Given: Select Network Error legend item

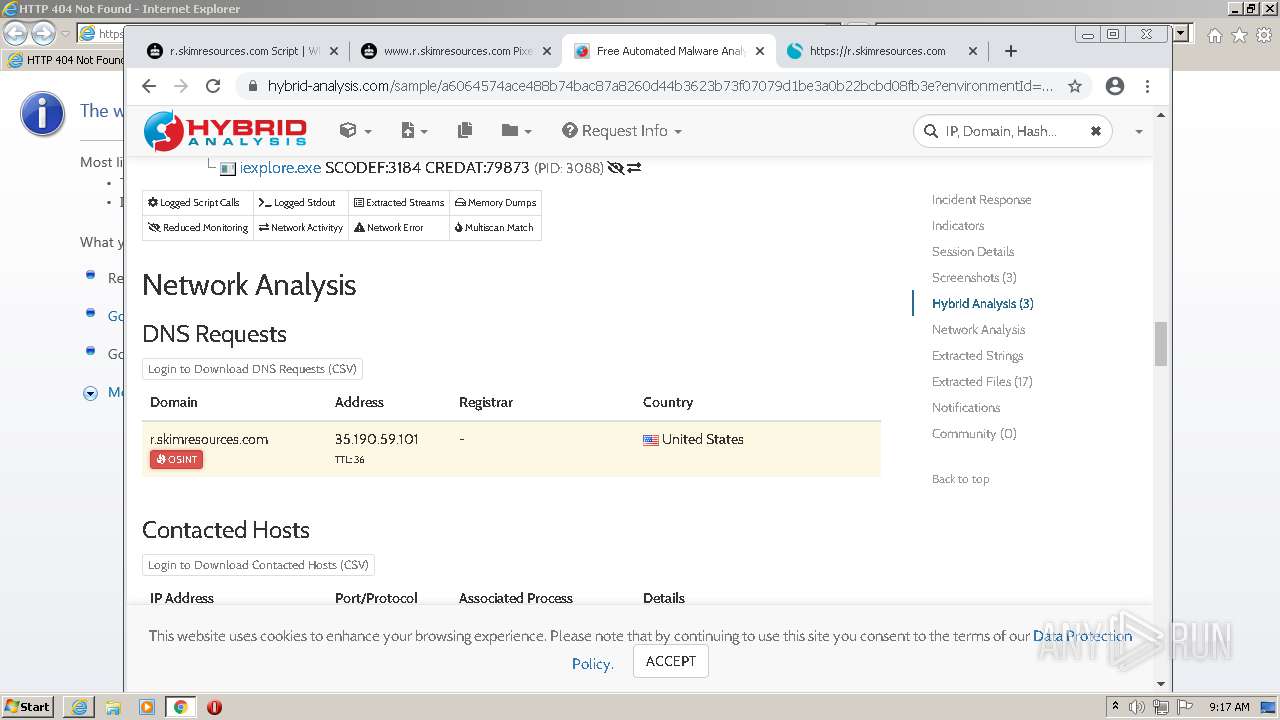Looking at the screenshot, I should pos(399,228).
